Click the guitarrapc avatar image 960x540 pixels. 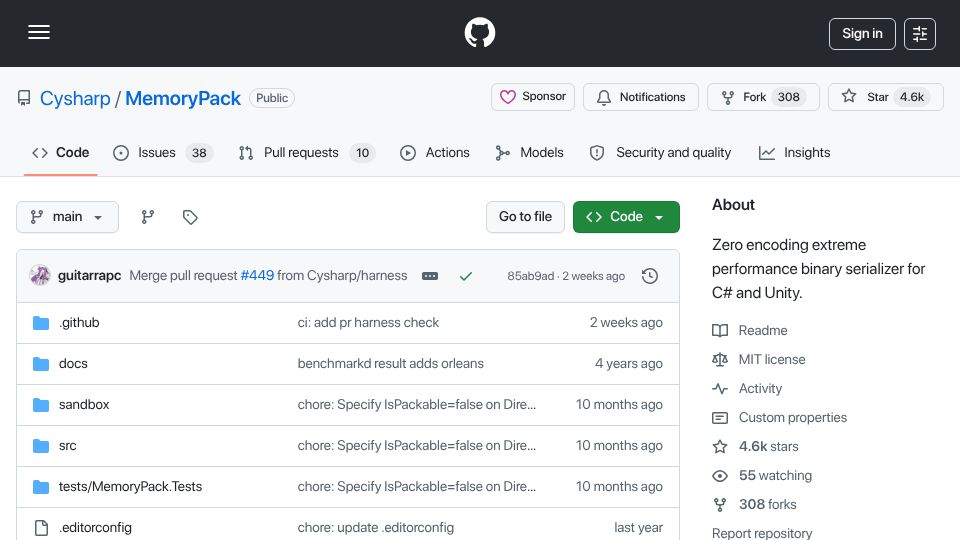40,276
